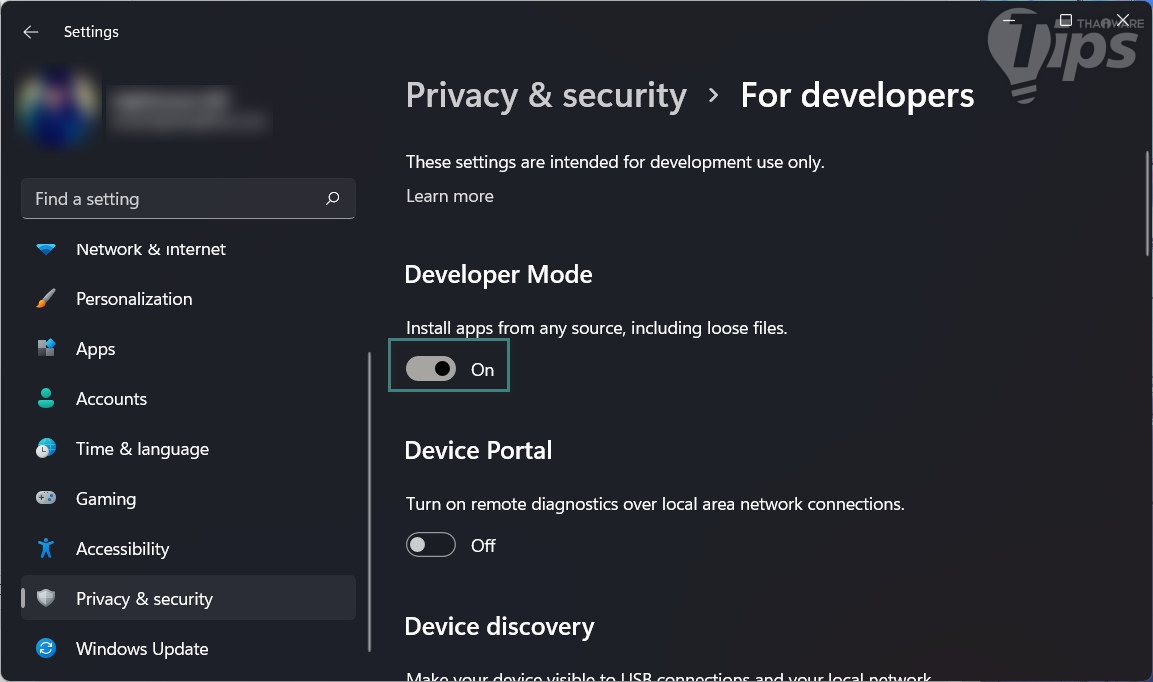Click the main page vertical scrollbar
The image size is (1153, 682).
point(1147,205)
